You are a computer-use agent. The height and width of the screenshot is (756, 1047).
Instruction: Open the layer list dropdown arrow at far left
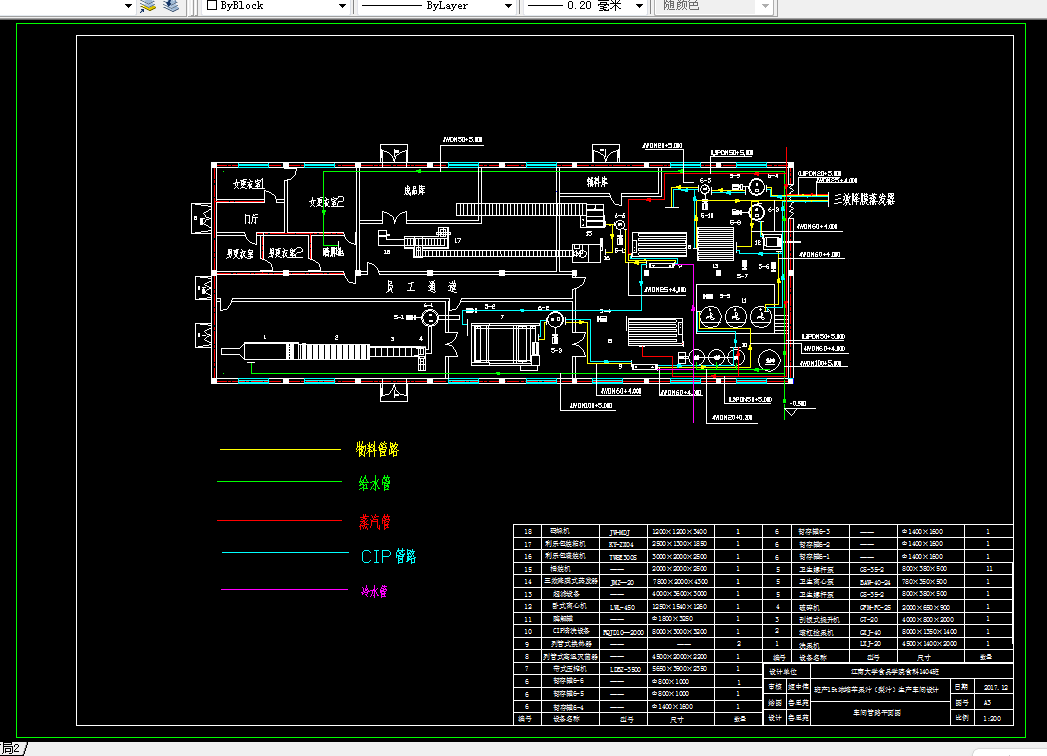(129, 6)
